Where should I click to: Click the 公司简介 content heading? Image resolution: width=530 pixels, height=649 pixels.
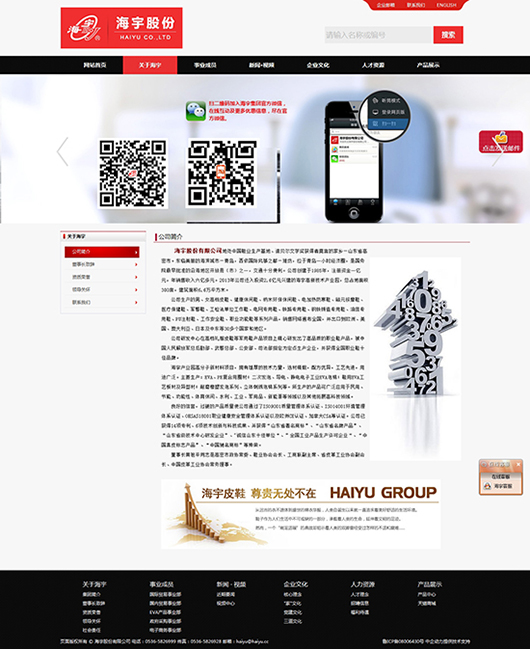[x=170, y=236]
